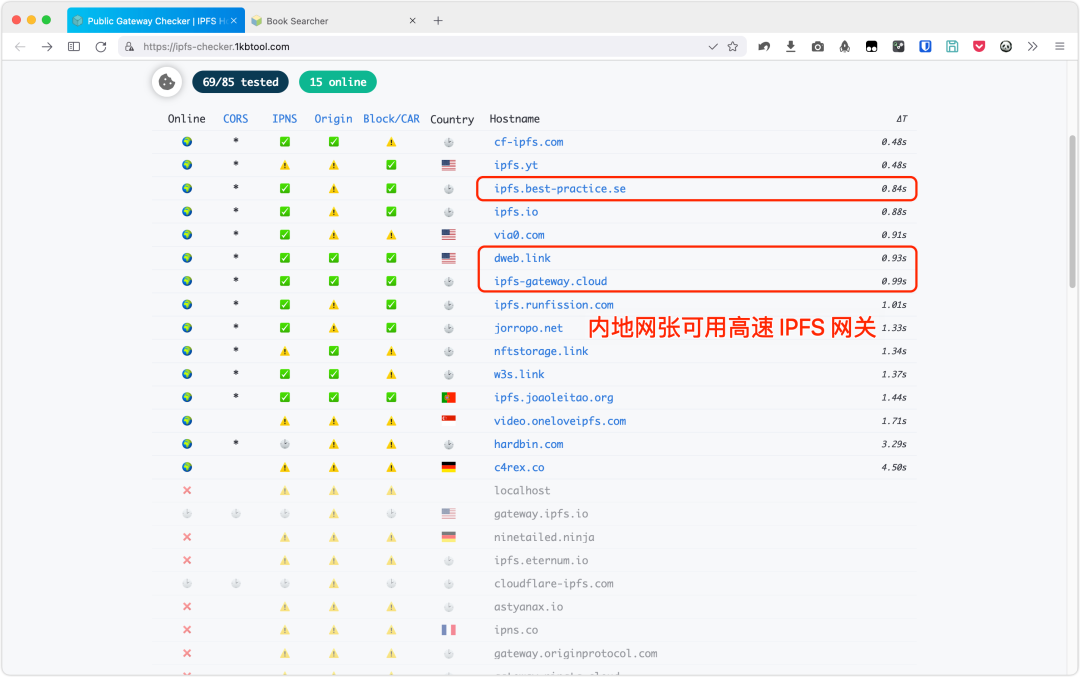
Task: Open the dweb.link gateway link
Action: coord(522,258)
